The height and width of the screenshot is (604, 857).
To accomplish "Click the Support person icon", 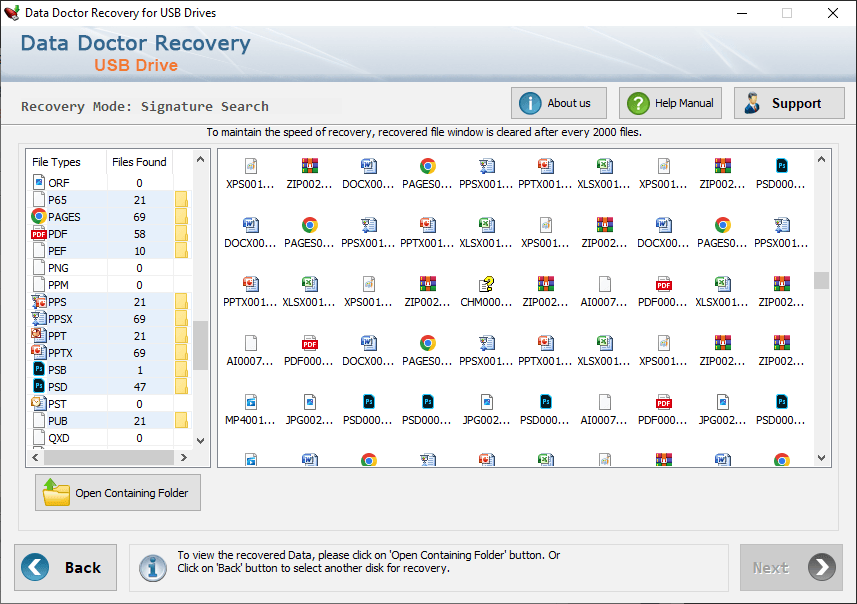I will coord(752,103).
